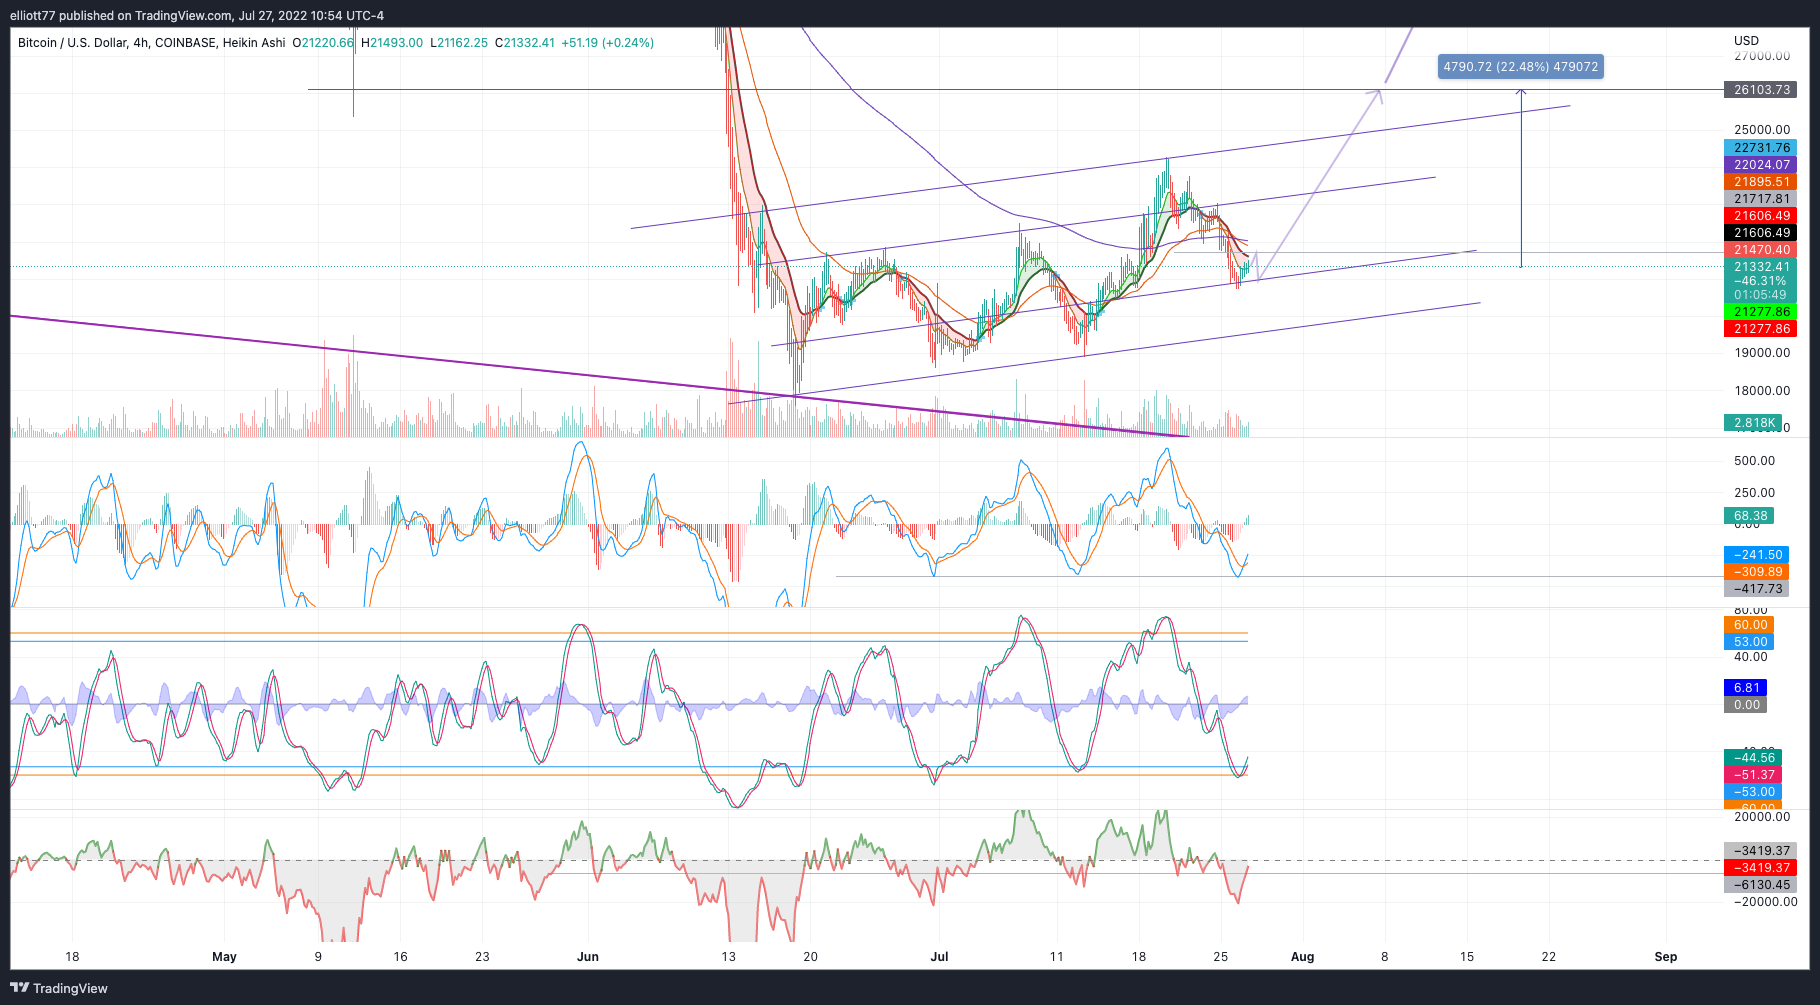Select the 'Bitcoin / U.S. Dollar, 4h, COINBASE, Heikin Ashi' title
This screenshot has height=1005, width=1820.
(x=151, y=43)
